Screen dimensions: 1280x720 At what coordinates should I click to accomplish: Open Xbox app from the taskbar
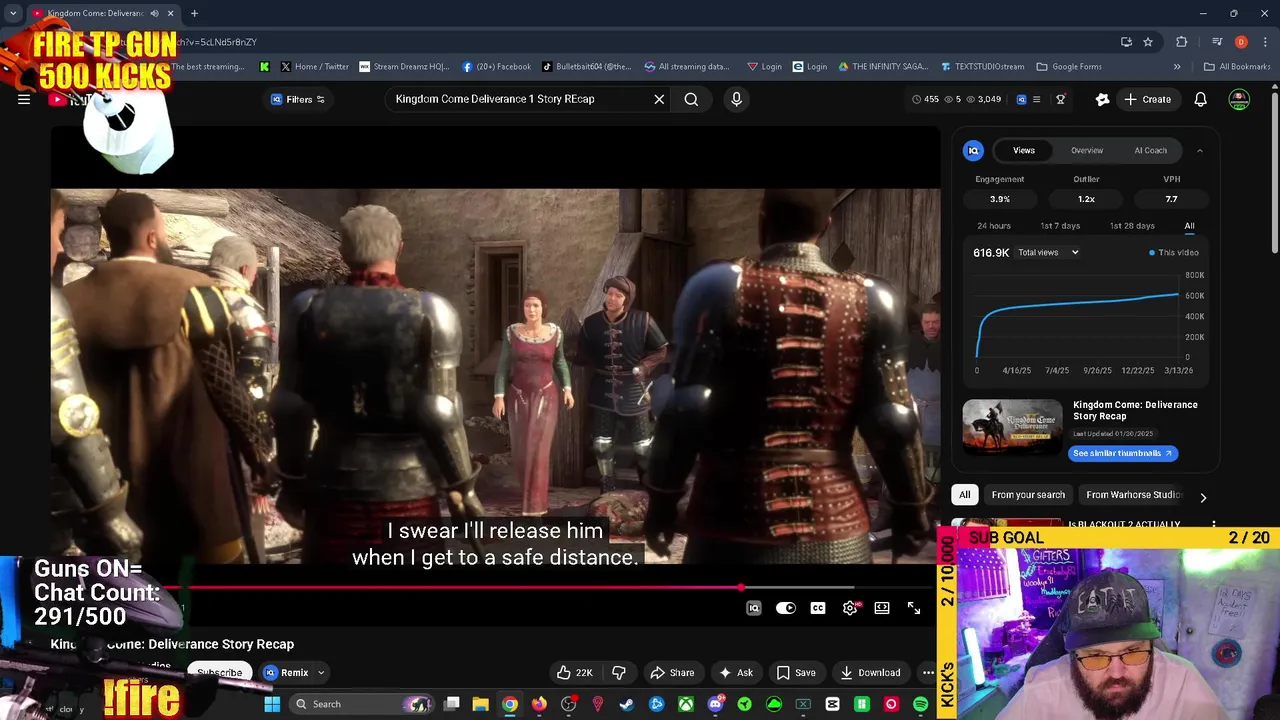[686, 704]
